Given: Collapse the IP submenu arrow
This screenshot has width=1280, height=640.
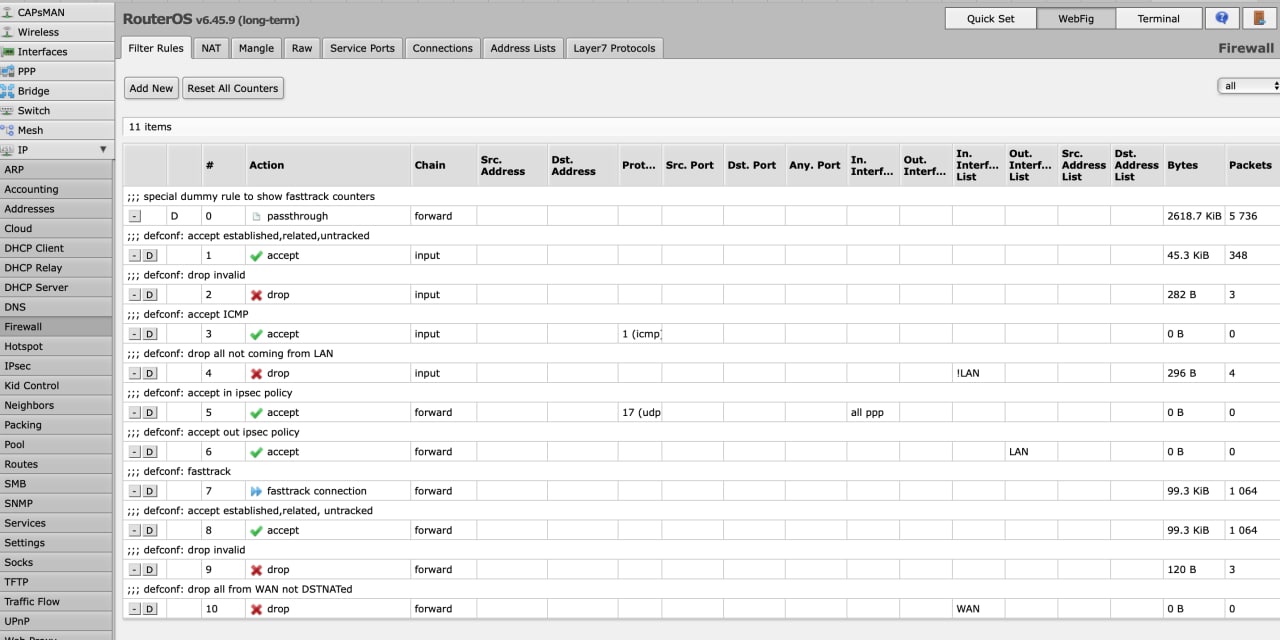Looking at the screenshot, I should (x=103, y=150).
